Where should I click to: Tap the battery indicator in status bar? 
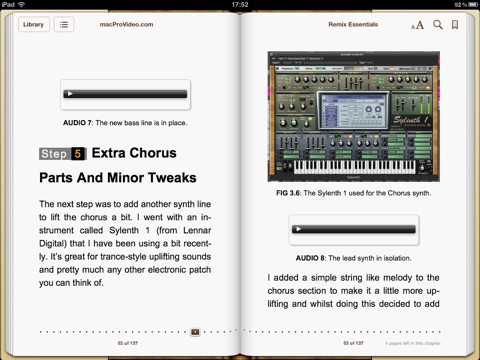point(473,4)
